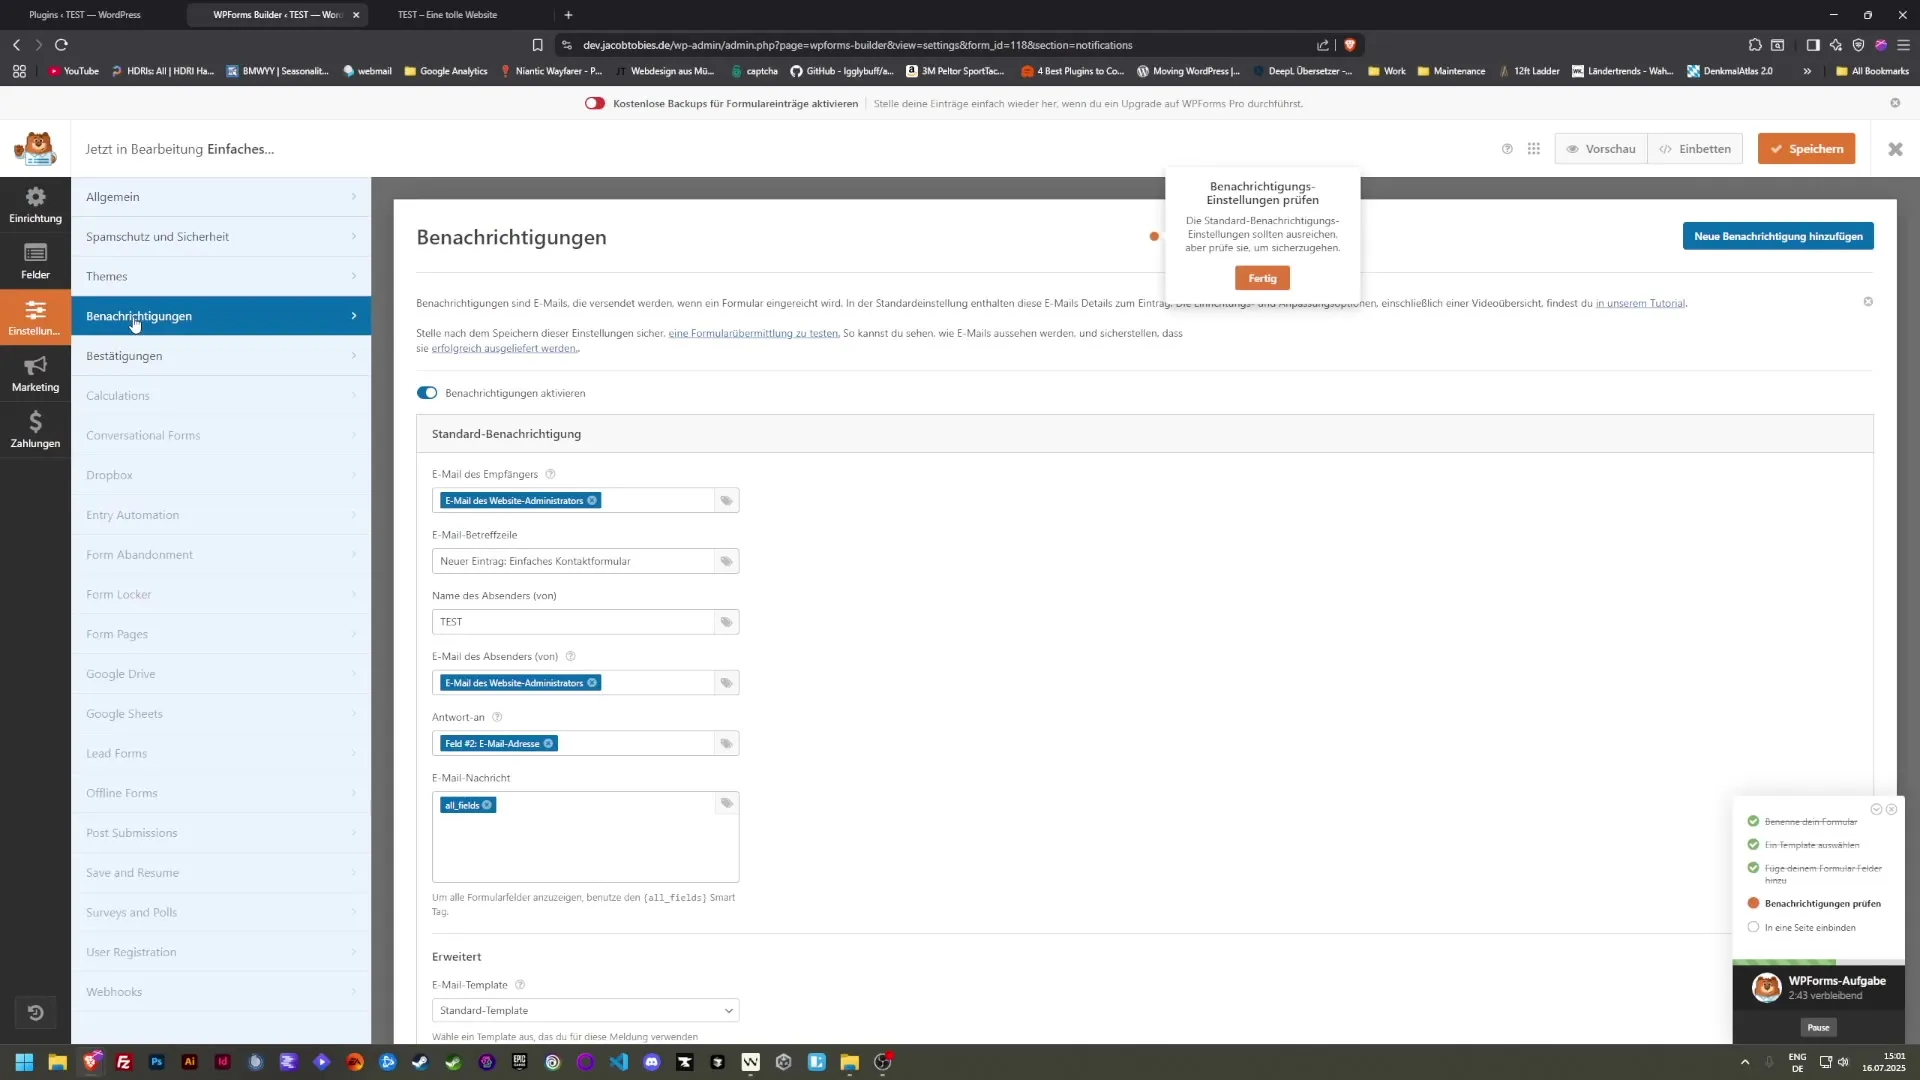Image resolution: width=1920 pixels, height=1080 pixels.
Task: Open the Standard-Template dropdown
Action: pyautogui.click(x=585, y=1010)
